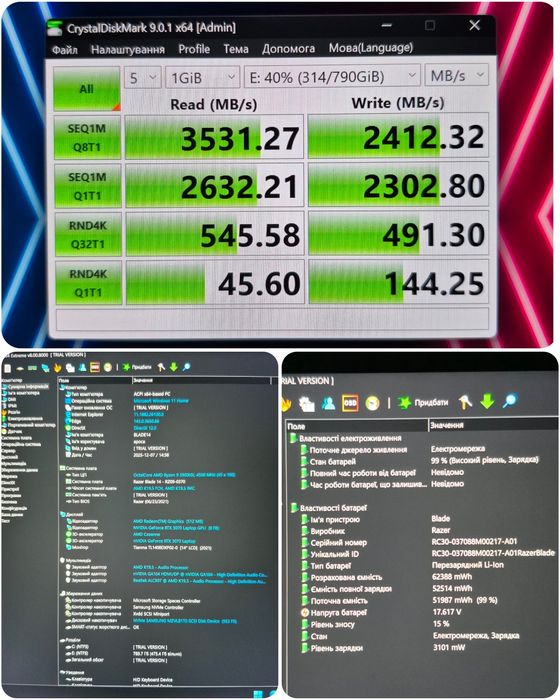Click the tools icon in the left AIDA64 toolbar

161,367
